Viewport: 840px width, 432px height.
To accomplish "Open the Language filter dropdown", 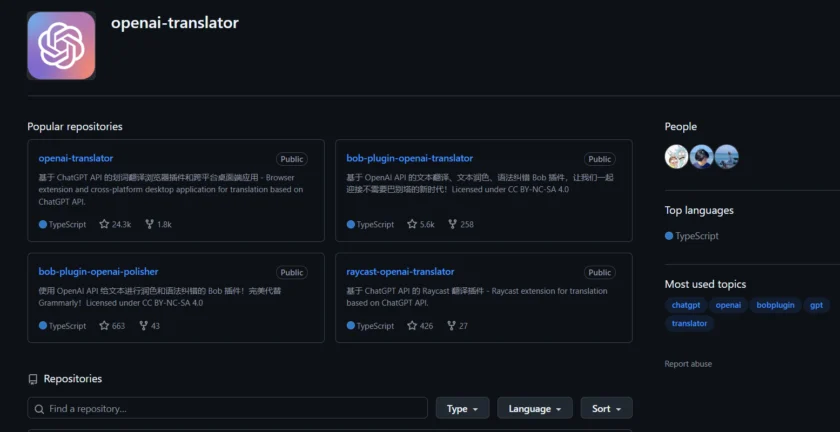I will tap(535, 408).
